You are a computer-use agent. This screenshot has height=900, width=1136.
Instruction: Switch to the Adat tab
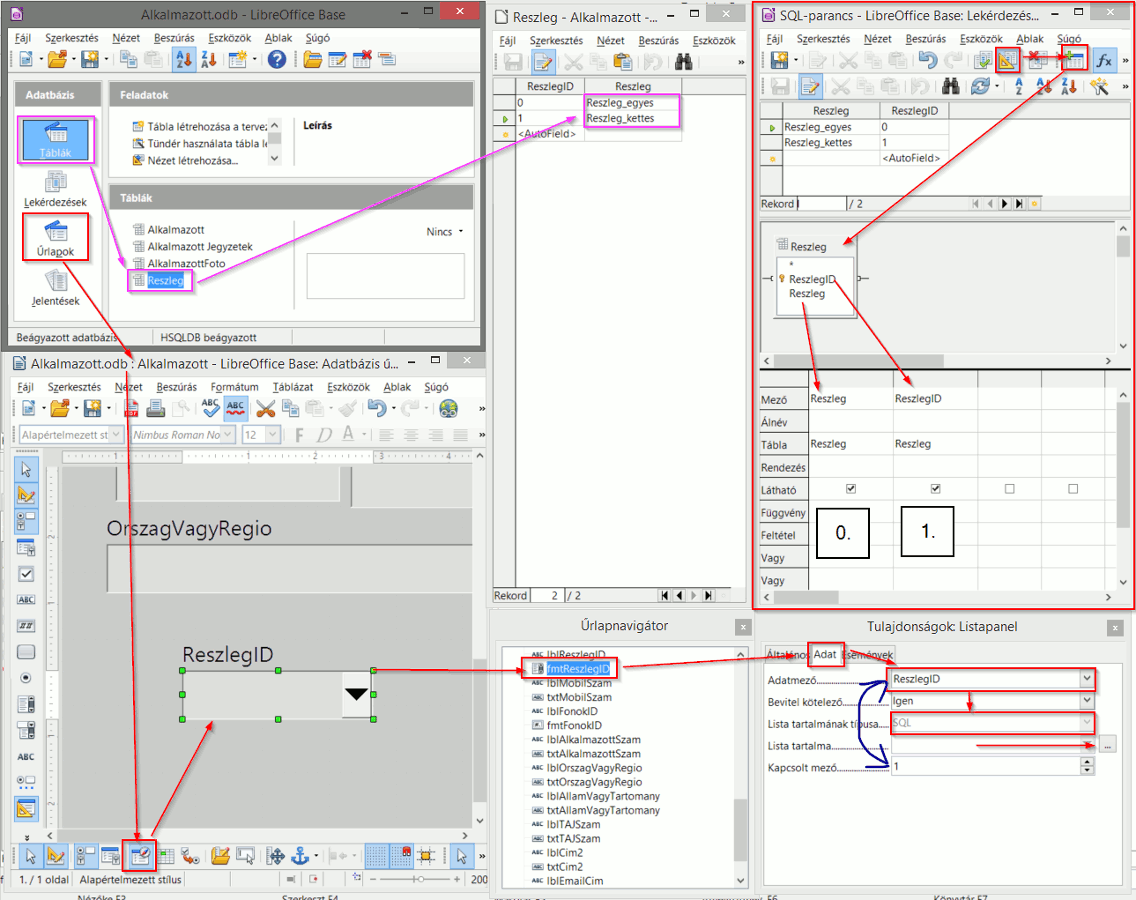tap(825, 655)
